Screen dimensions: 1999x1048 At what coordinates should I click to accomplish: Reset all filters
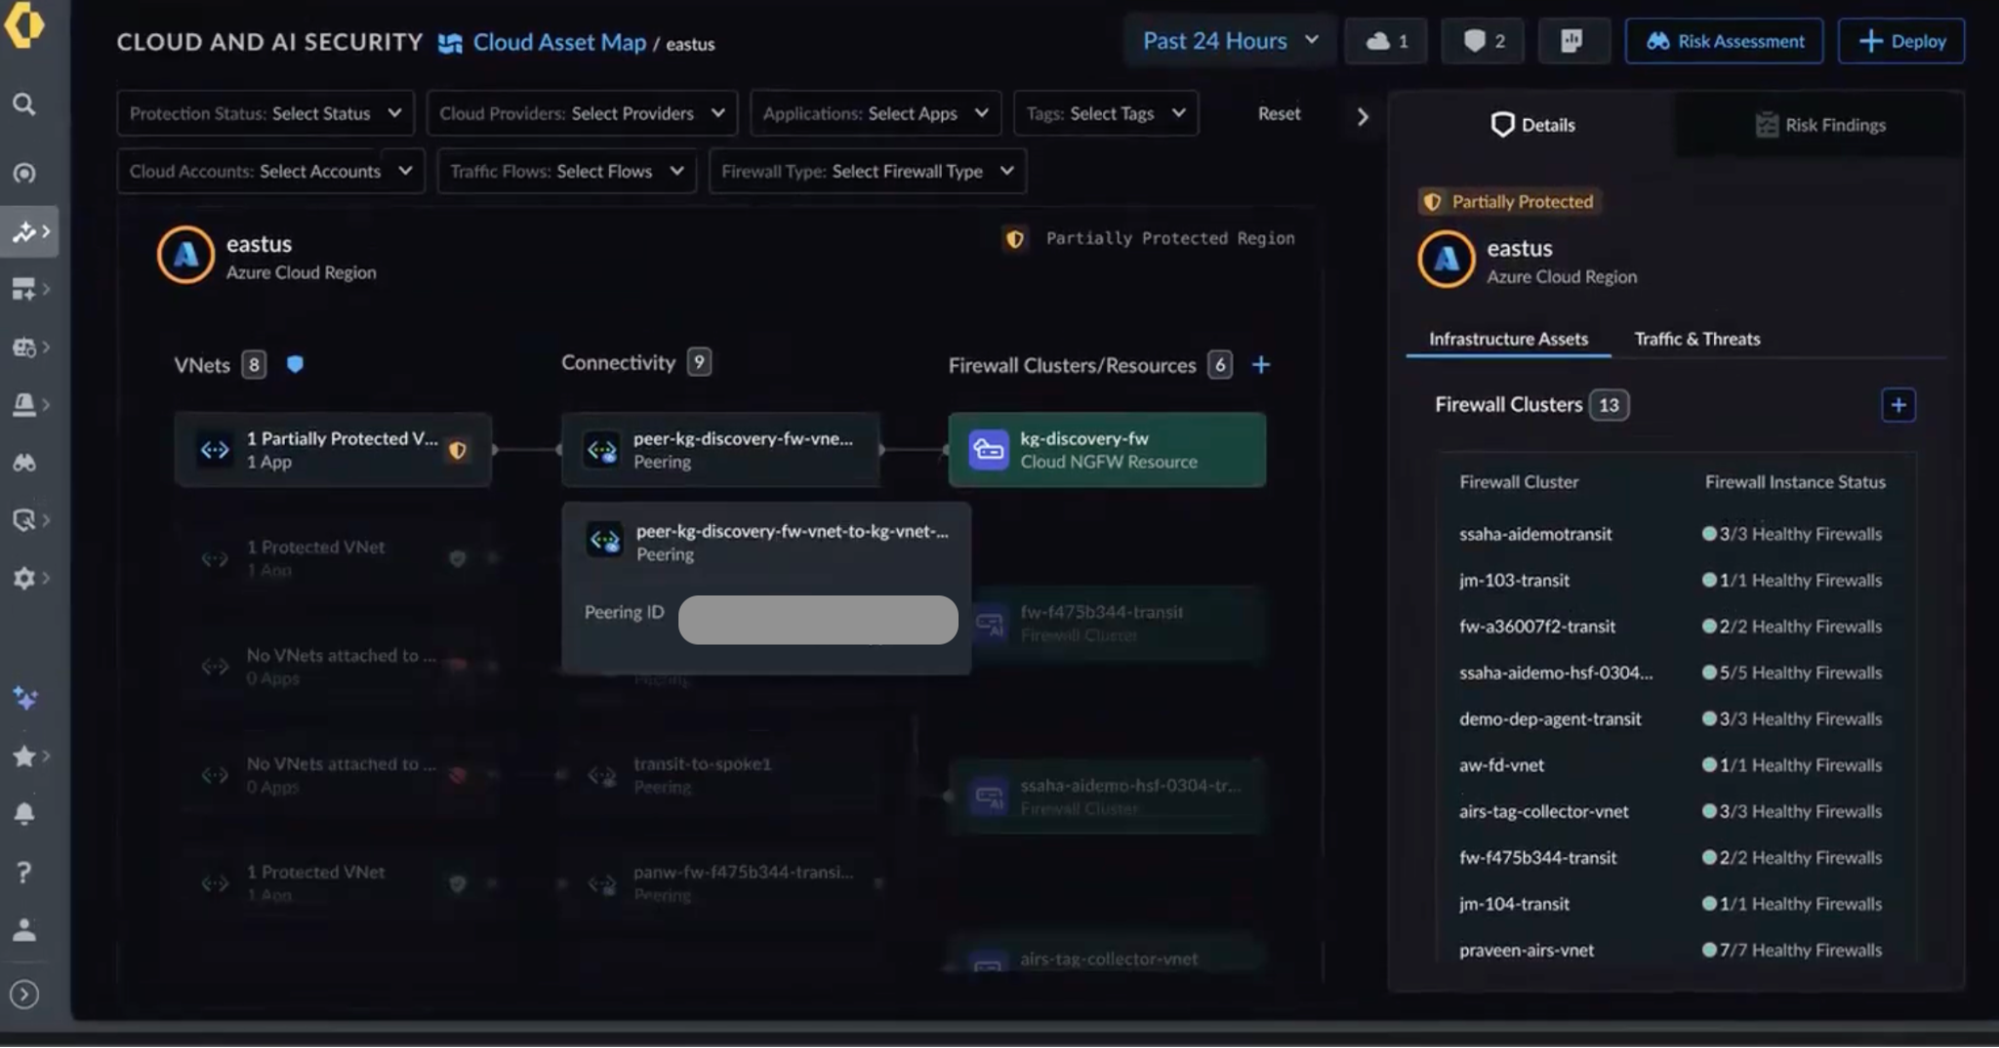(1279, 114)
